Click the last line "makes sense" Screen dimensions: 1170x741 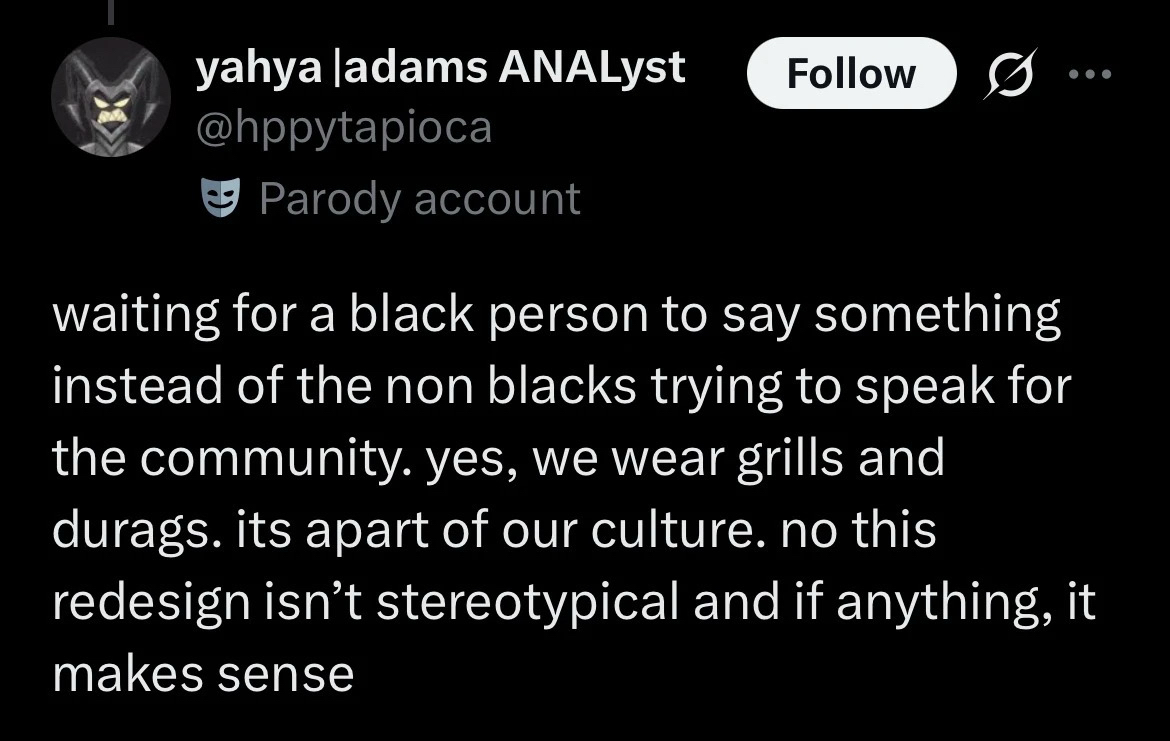(x=203, y=674)
